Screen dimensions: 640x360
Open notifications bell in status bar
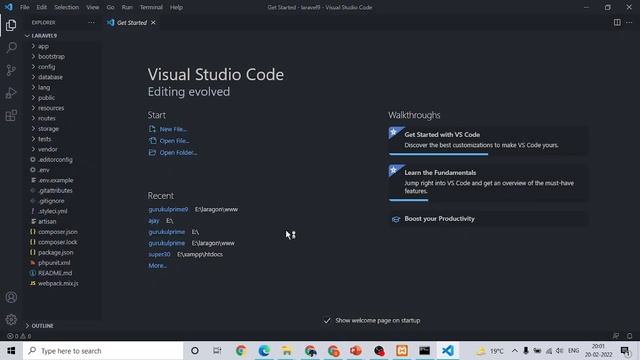pyautogui.click(x=629, y=336)
